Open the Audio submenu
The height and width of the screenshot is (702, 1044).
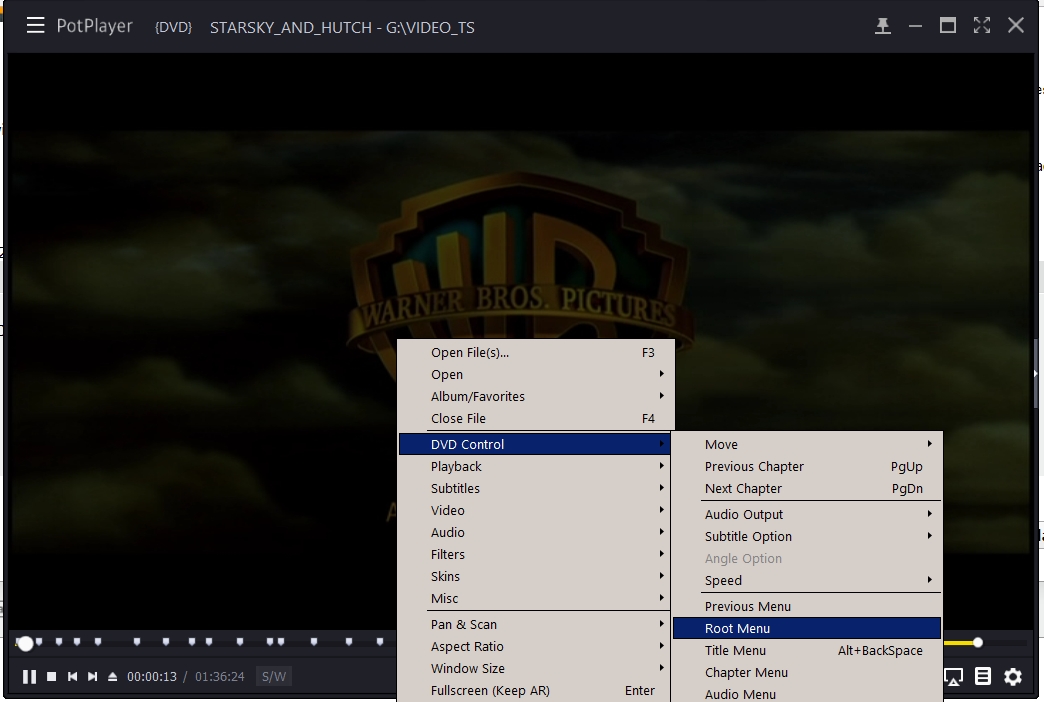[537, 533]
